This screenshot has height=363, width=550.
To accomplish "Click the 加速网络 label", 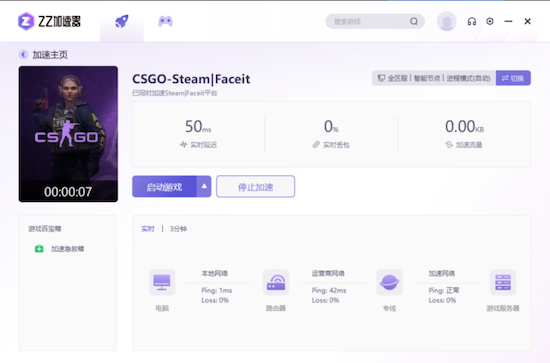I will tap(442, 273).
